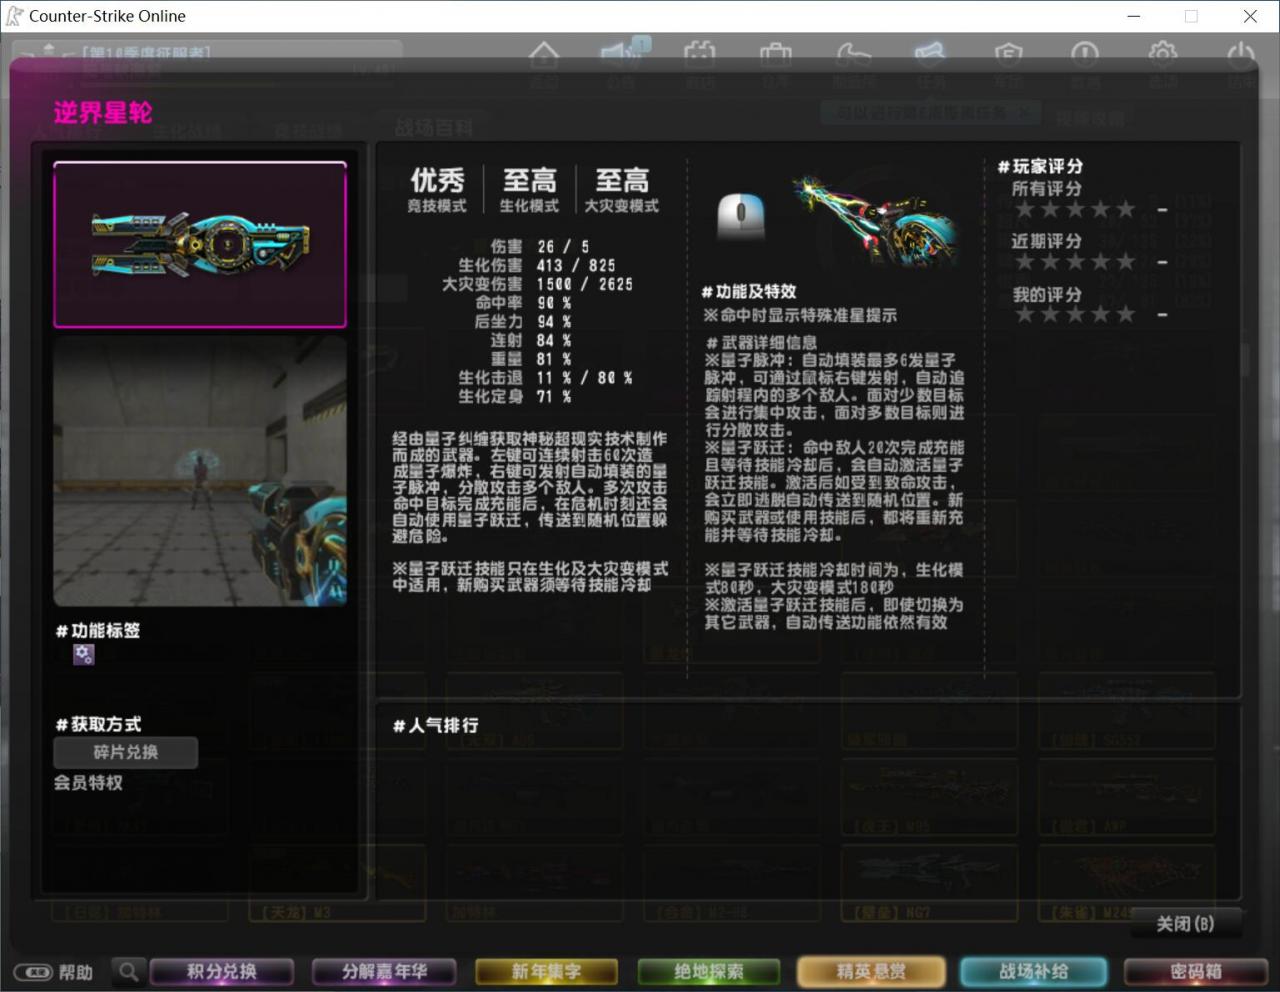
Task: Select the 新年集字 event button
Action: [x=546, y=971]
